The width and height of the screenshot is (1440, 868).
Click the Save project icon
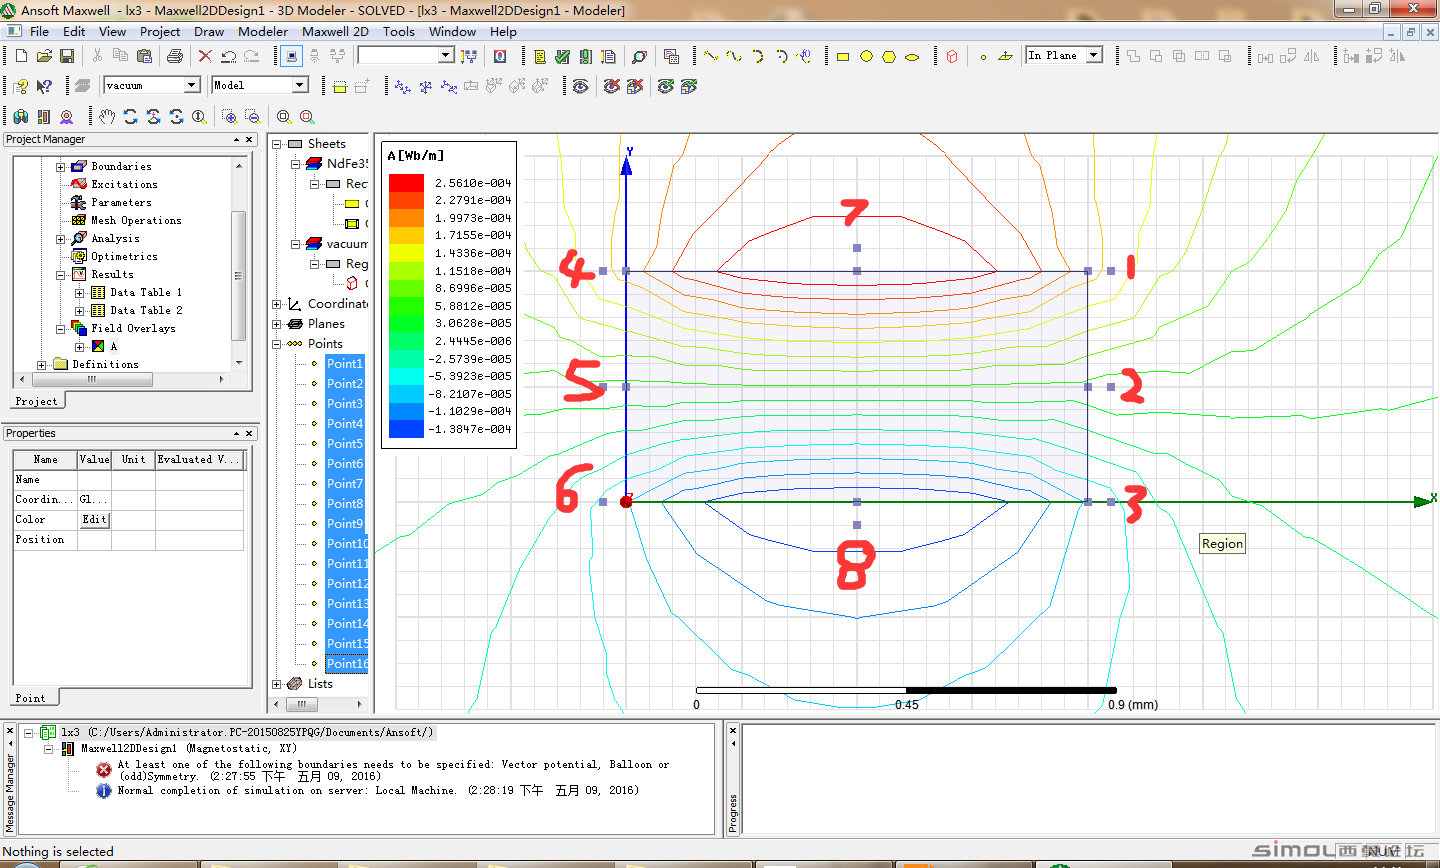click(x=67, y=56)
